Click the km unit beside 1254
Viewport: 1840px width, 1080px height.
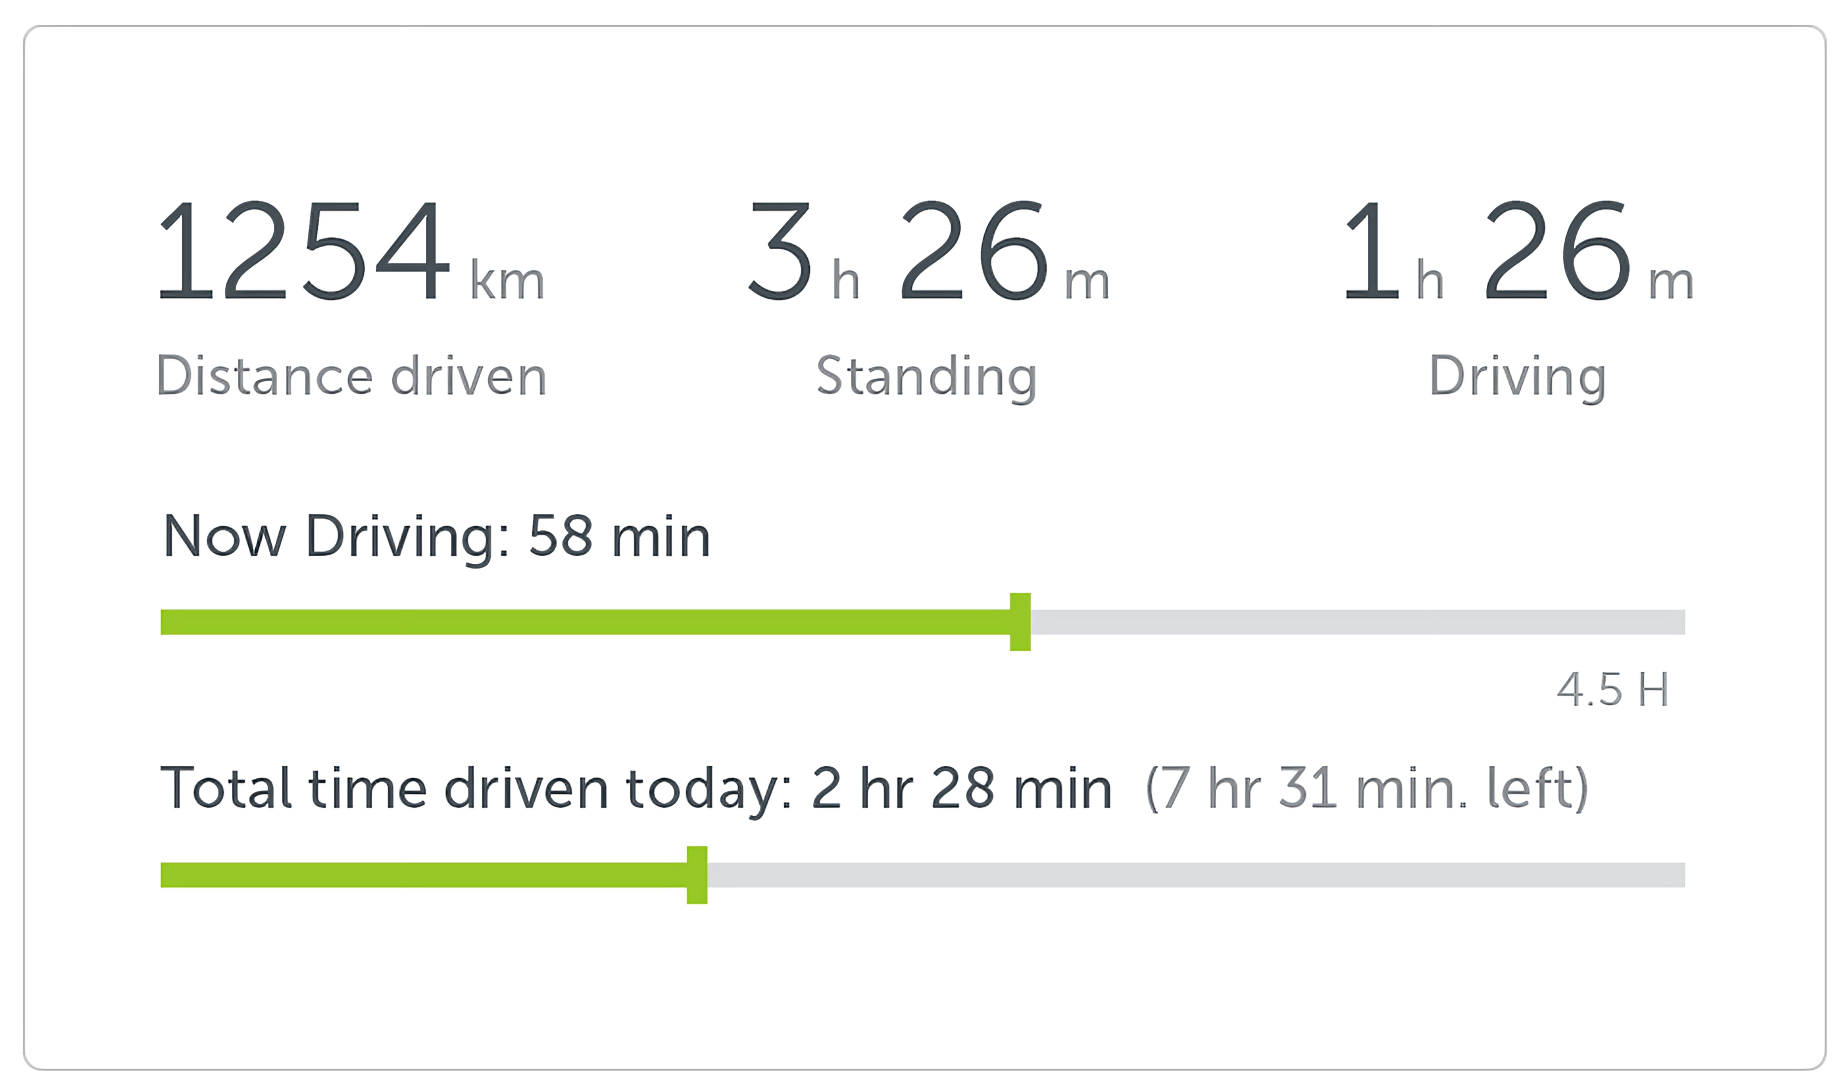click(x=507, y=281)
